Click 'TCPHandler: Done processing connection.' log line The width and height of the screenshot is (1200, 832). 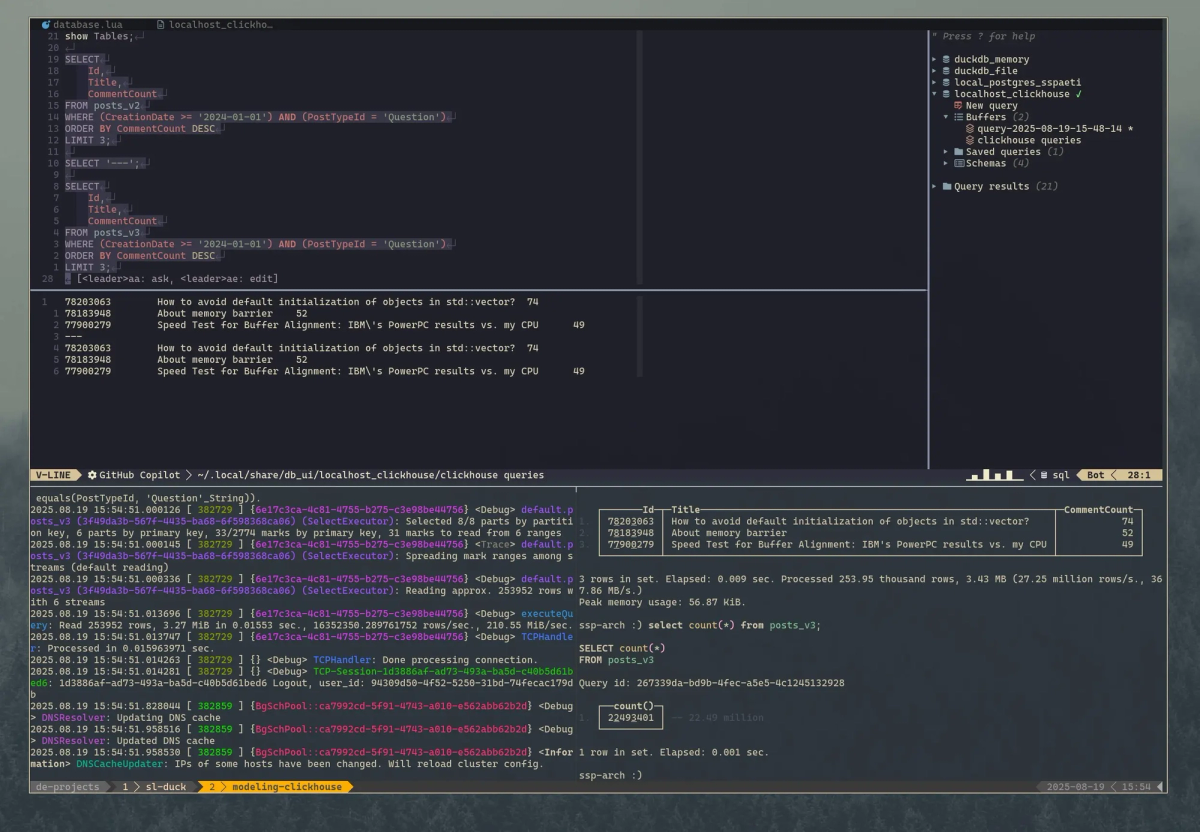pyautogui.click(x=425, y=660)
